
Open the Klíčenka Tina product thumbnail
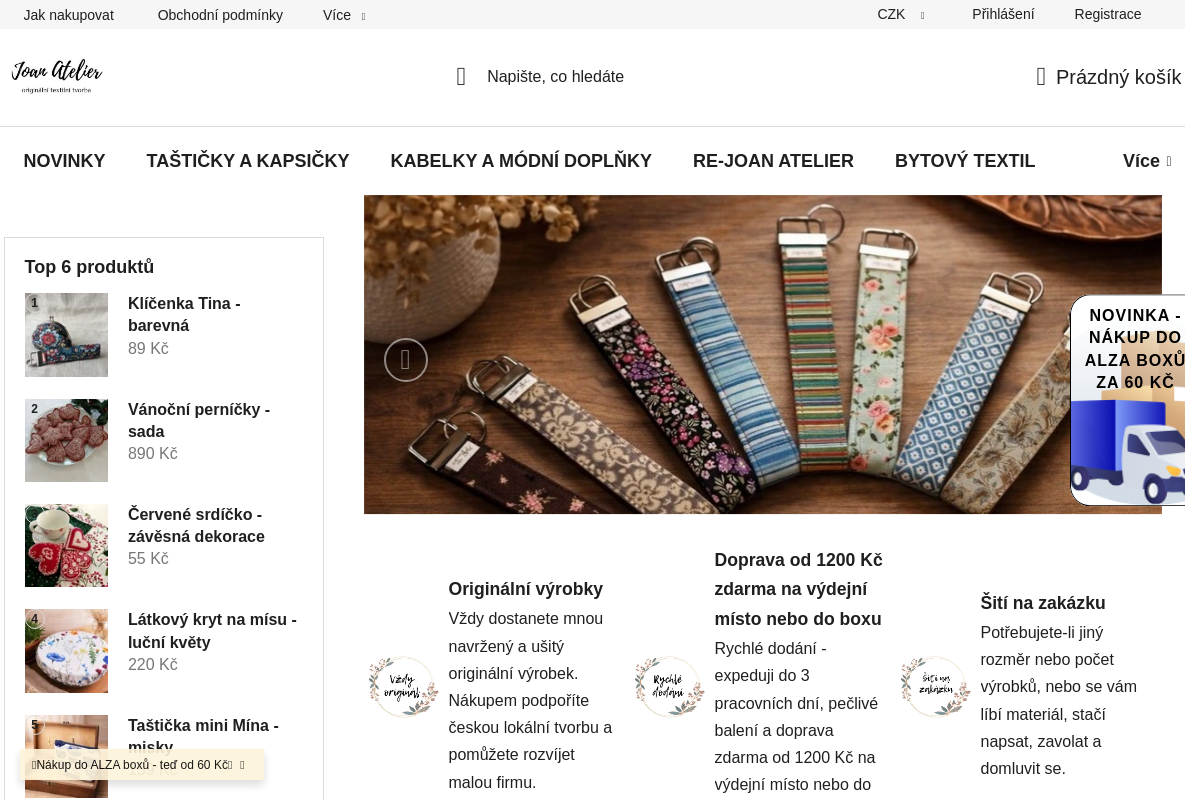point(66,335)
